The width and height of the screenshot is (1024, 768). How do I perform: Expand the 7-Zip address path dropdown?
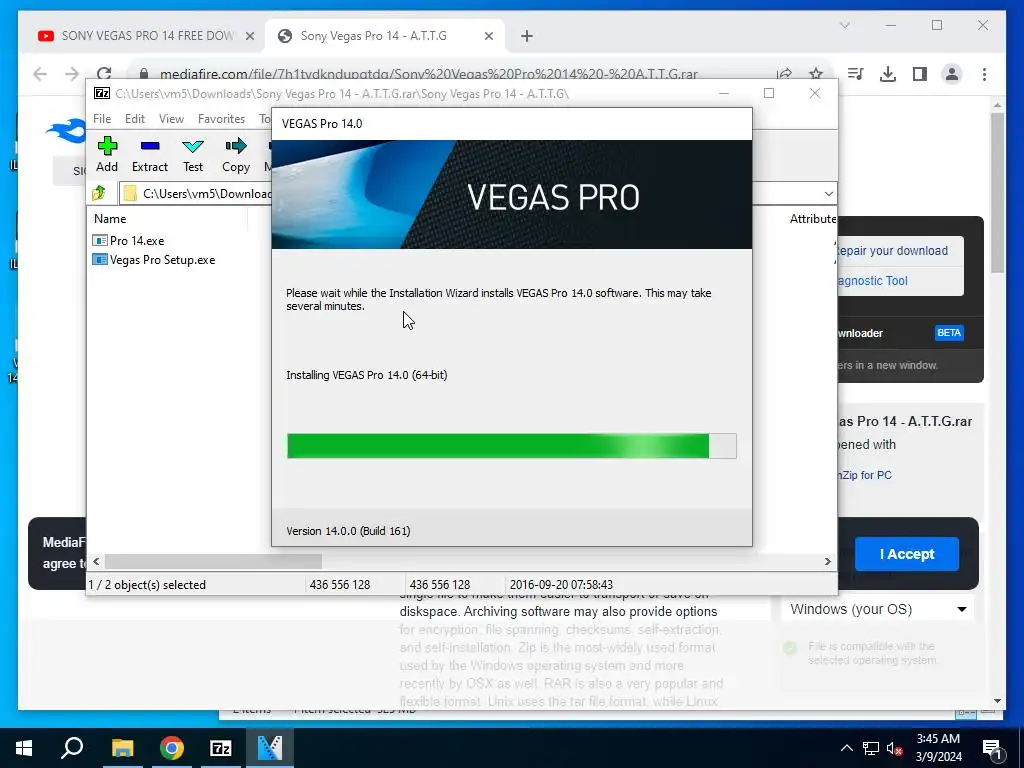(828, 194)
